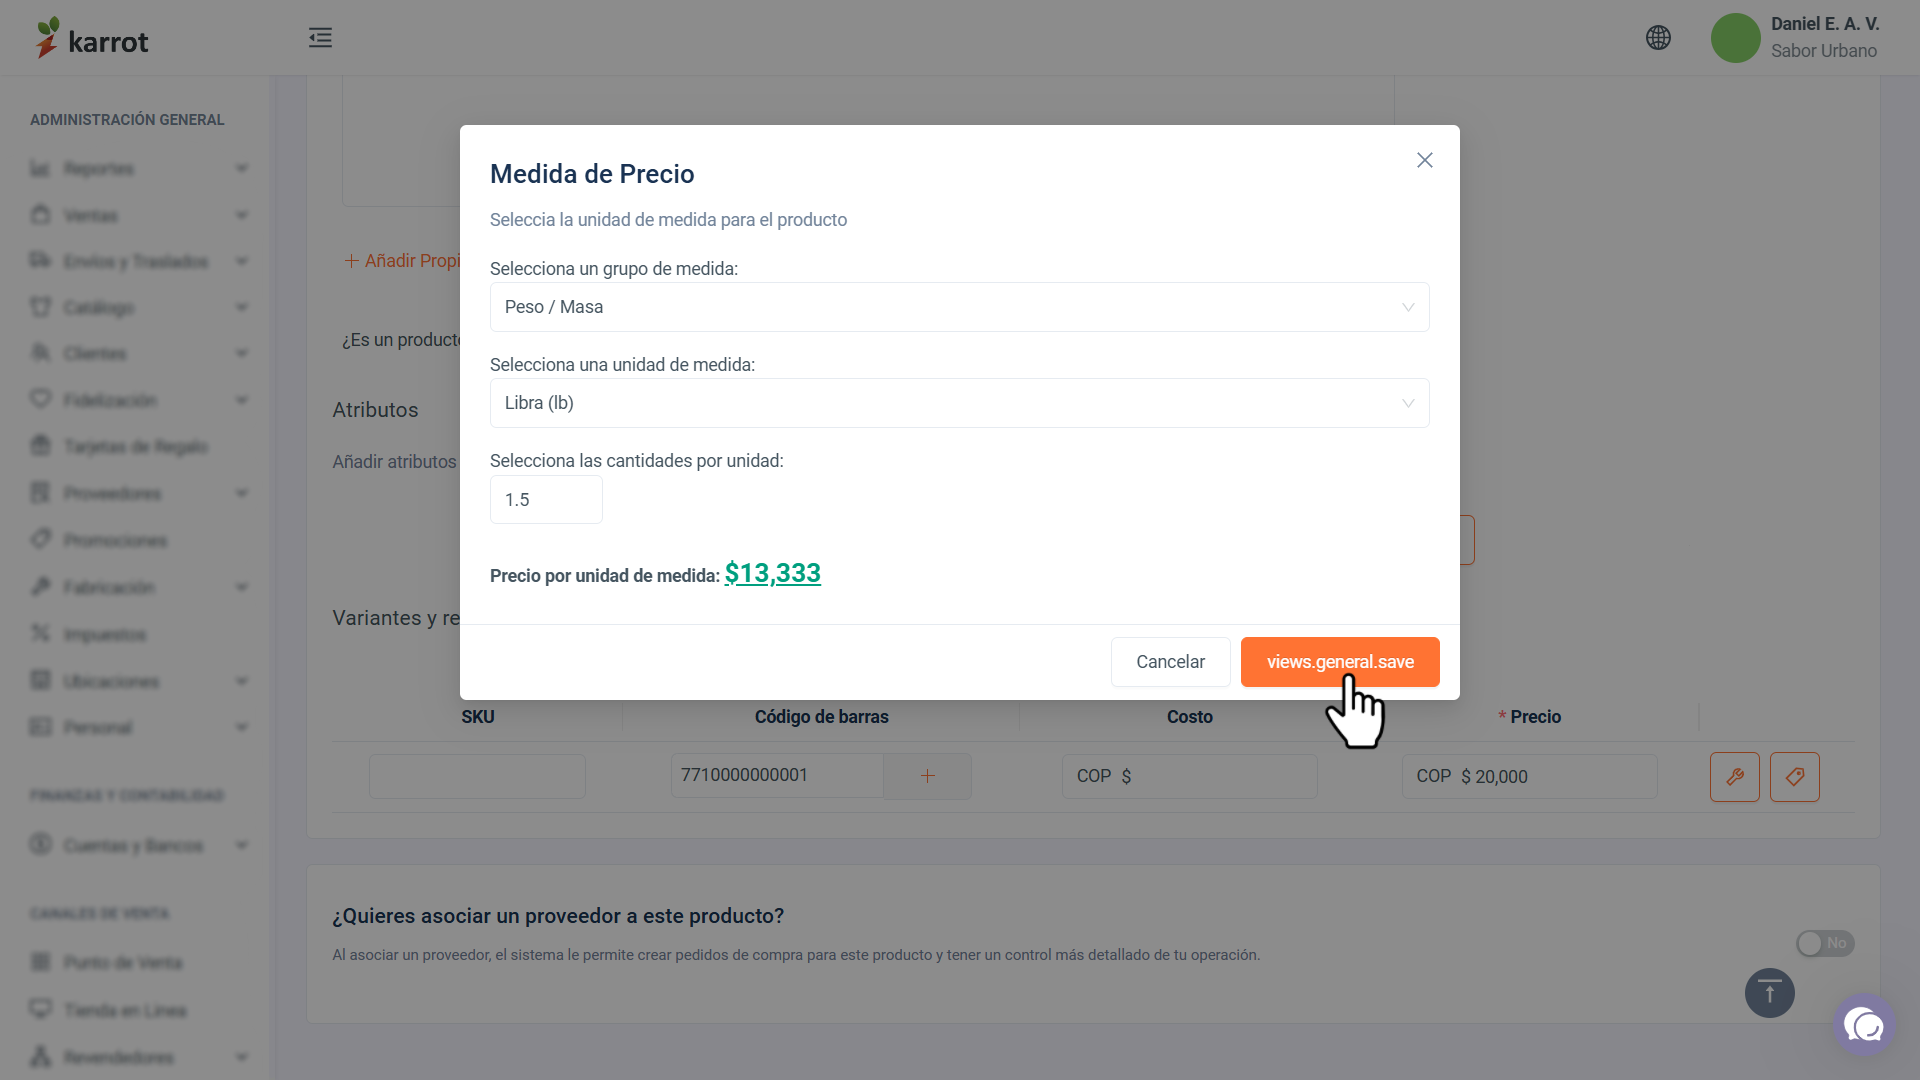The width and height of the screenshot is (1920, 1080).
Task: Click the price tag icon button
Action: [x=1795, y=777]
